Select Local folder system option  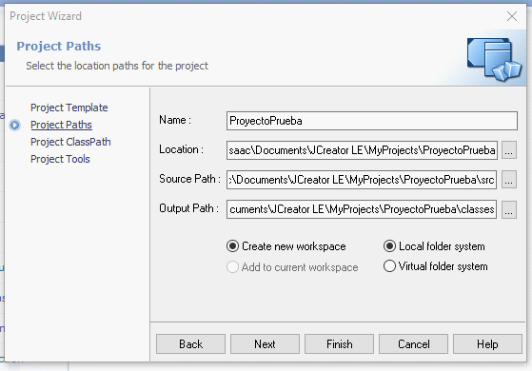point(434,246)
